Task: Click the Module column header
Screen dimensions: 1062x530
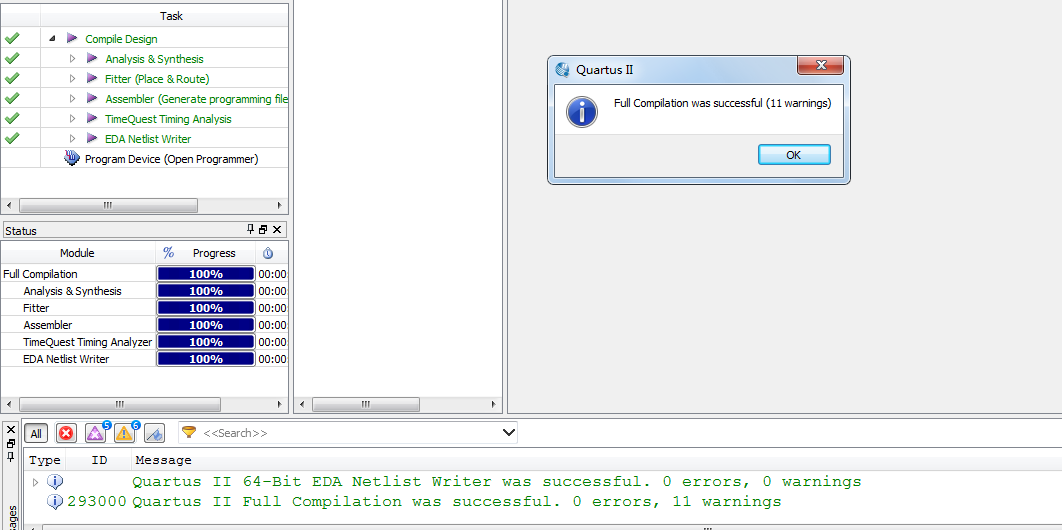Action: point(77,253)
